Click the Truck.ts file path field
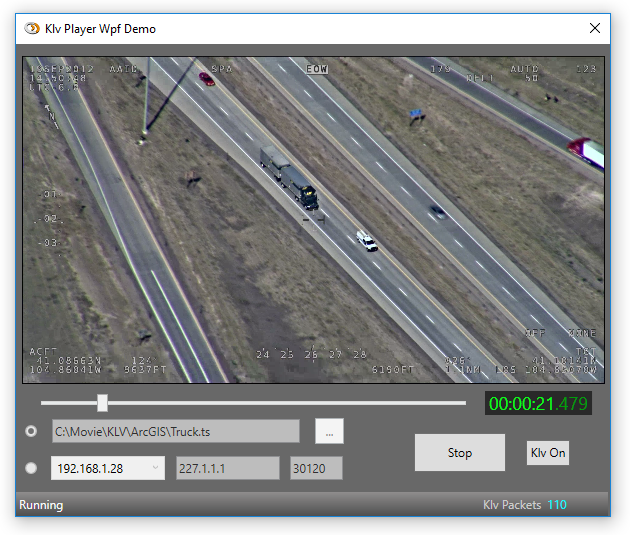Screen dimensions: 630x535 [x=176, y=431]
